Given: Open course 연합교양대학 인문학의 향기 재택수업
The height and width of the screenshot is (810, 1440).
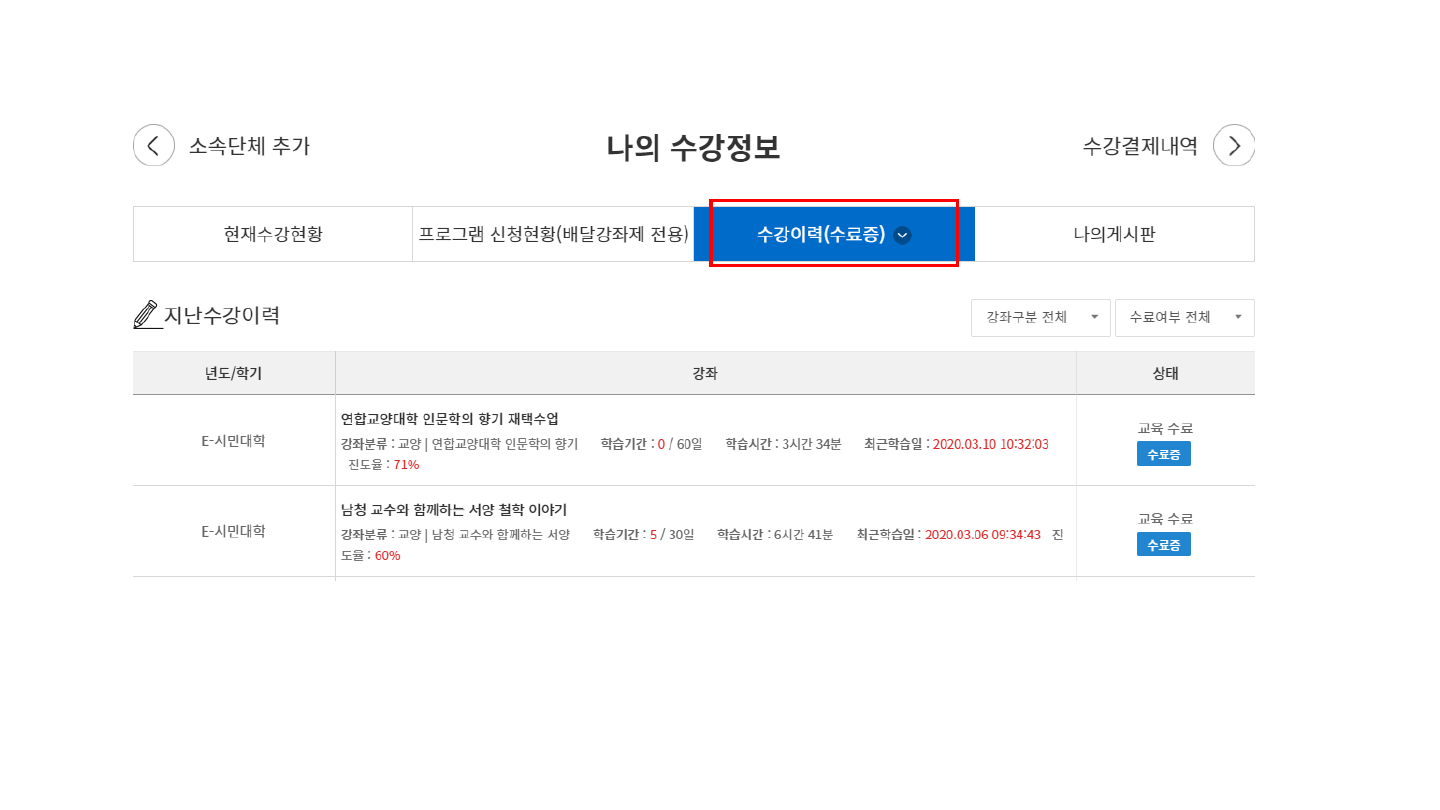Looking at the screenshot, I should (450, 419).
